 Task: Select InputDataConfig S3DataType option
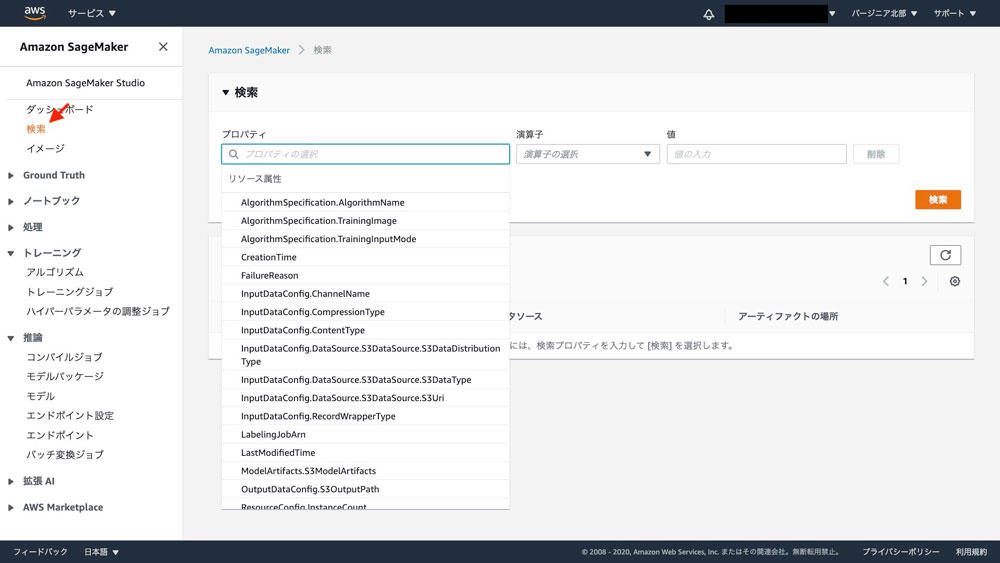(x=365, y=379)
